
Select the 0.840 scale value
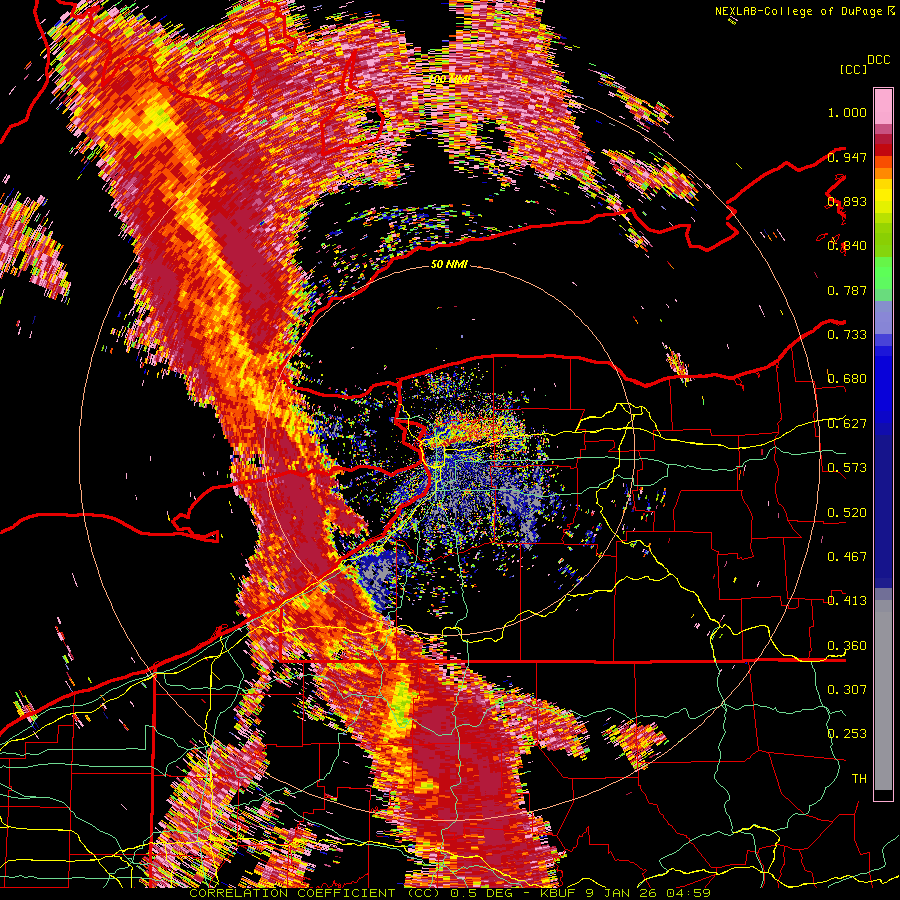click(x=847, y=246)
